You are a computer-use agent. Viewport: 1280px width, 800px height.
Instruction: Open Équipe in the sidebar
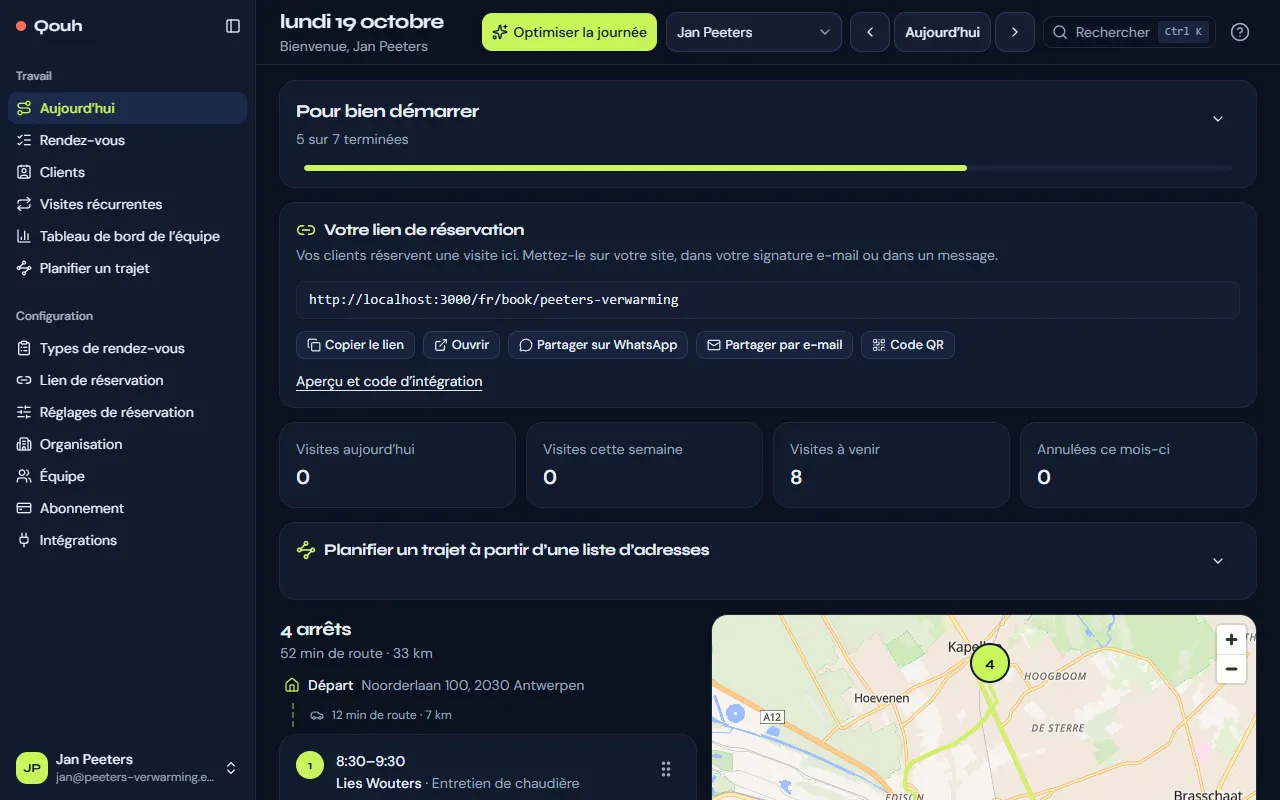point(127,476)
